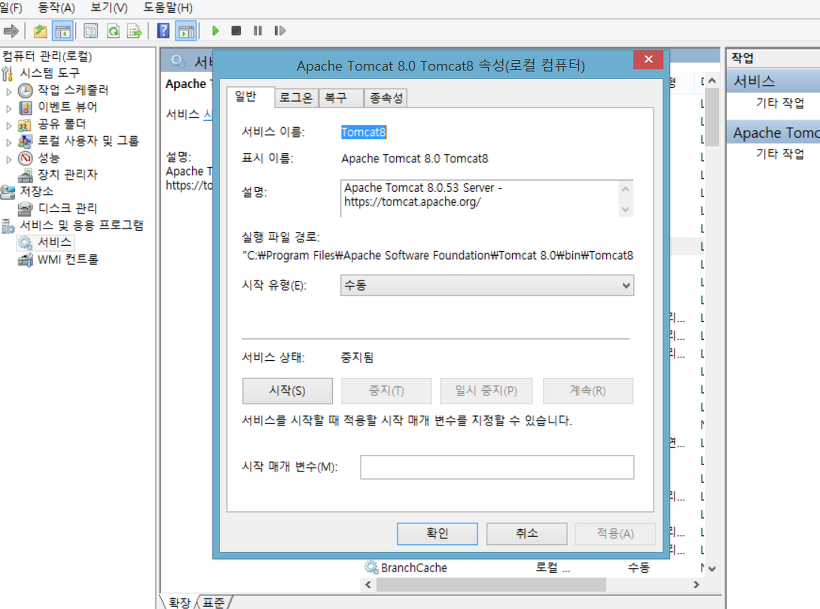Viewport: 820px width, 609px height.
Task: Toggle the show/hide console tree icon
Action: coord(63,31)
